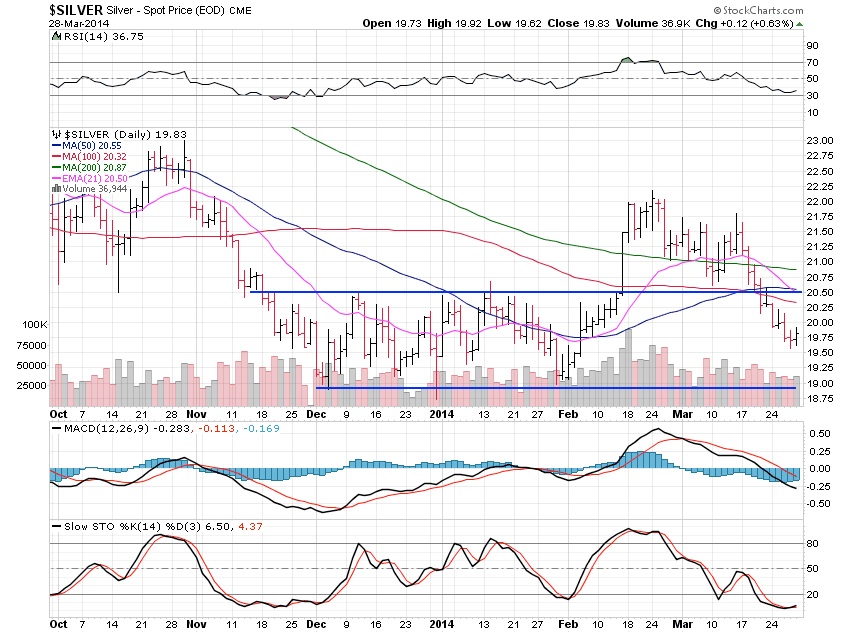The image size is (850, 633).
Task: Click the 0.50 MACD axis label
Action: coord(820,434)
